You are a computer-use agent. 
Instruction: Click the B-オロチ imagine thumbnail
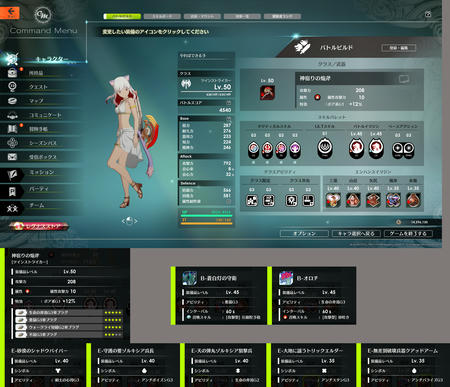pyautogui.click(x=286, y=278)
